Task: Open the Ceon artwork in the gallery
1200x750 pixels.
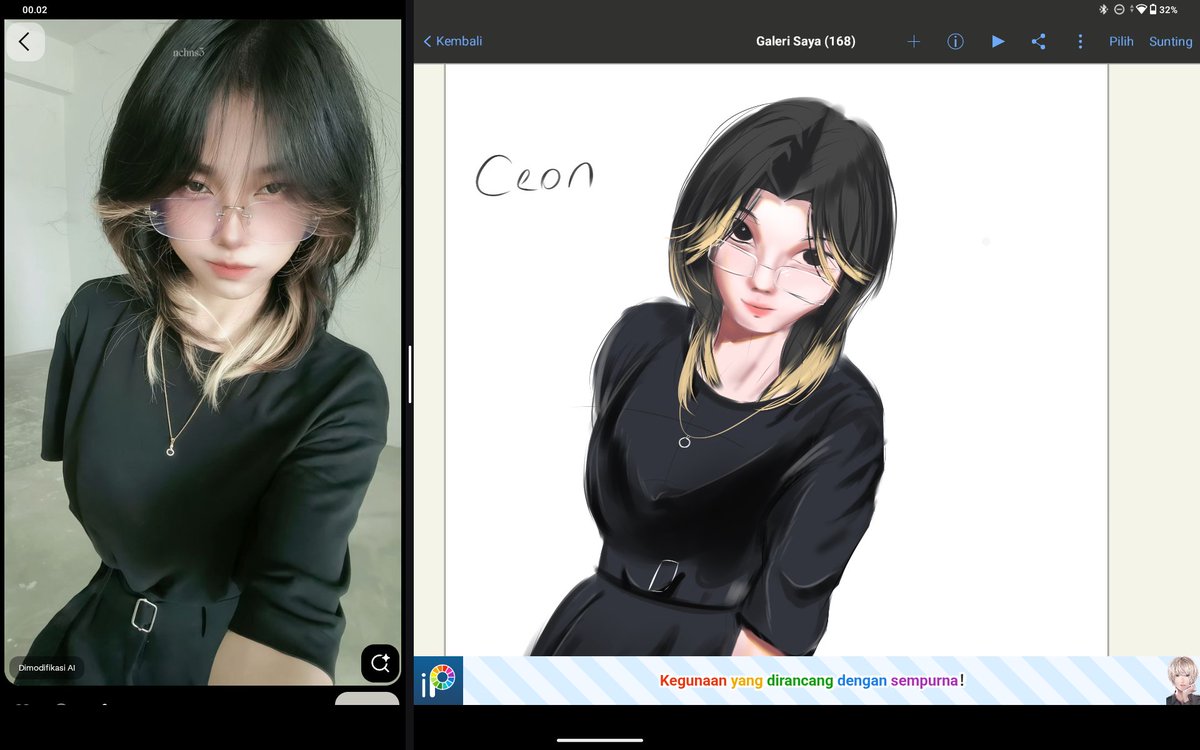Action: tap(776, 360)
